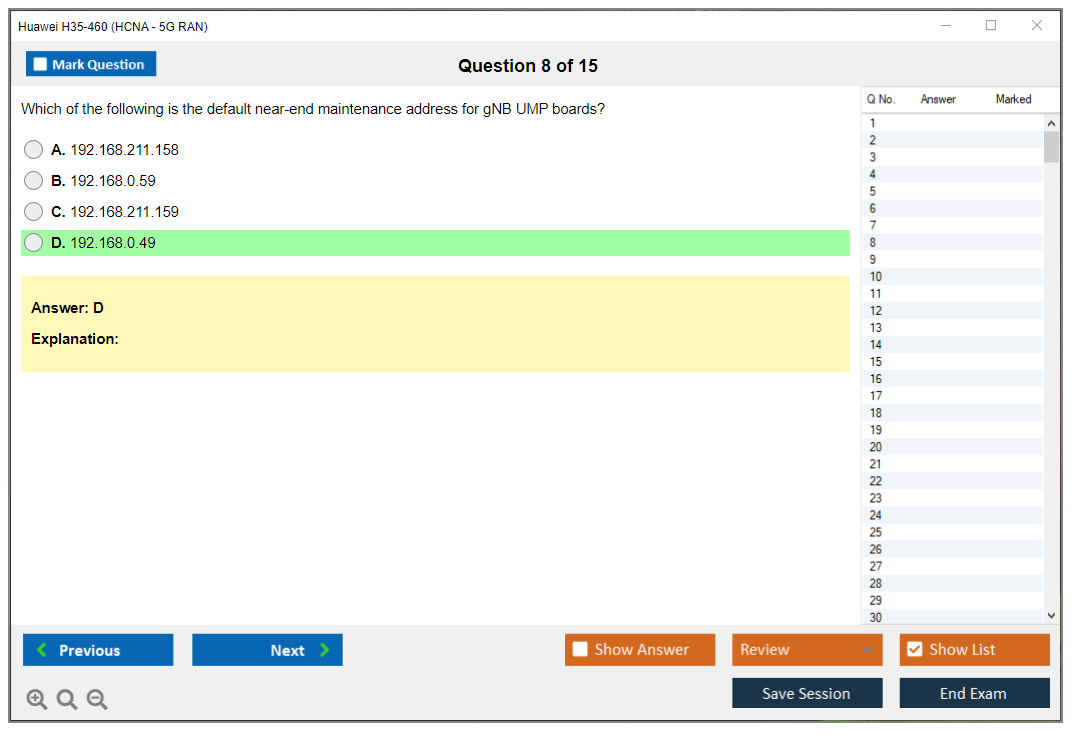
Task: Select answer A 192.168.211.158
Action: pyautogui.click(x=34, y=150)
